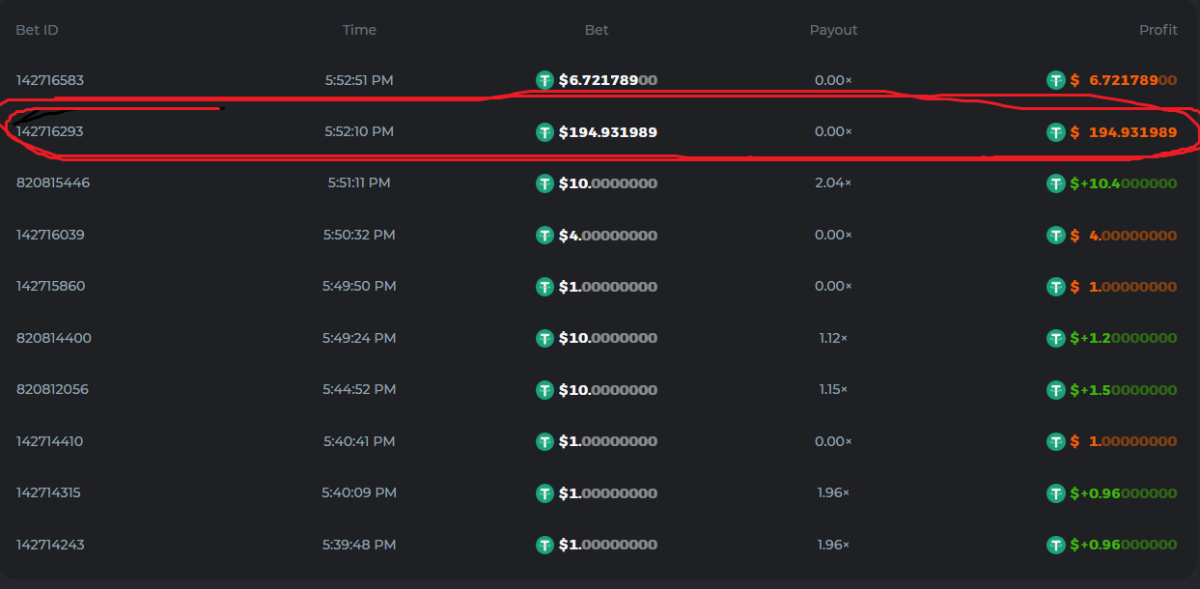The image size is (1200, 589).
Task: Click Tether icon beside 6.721789 profit
Action: coord(1056,80)
